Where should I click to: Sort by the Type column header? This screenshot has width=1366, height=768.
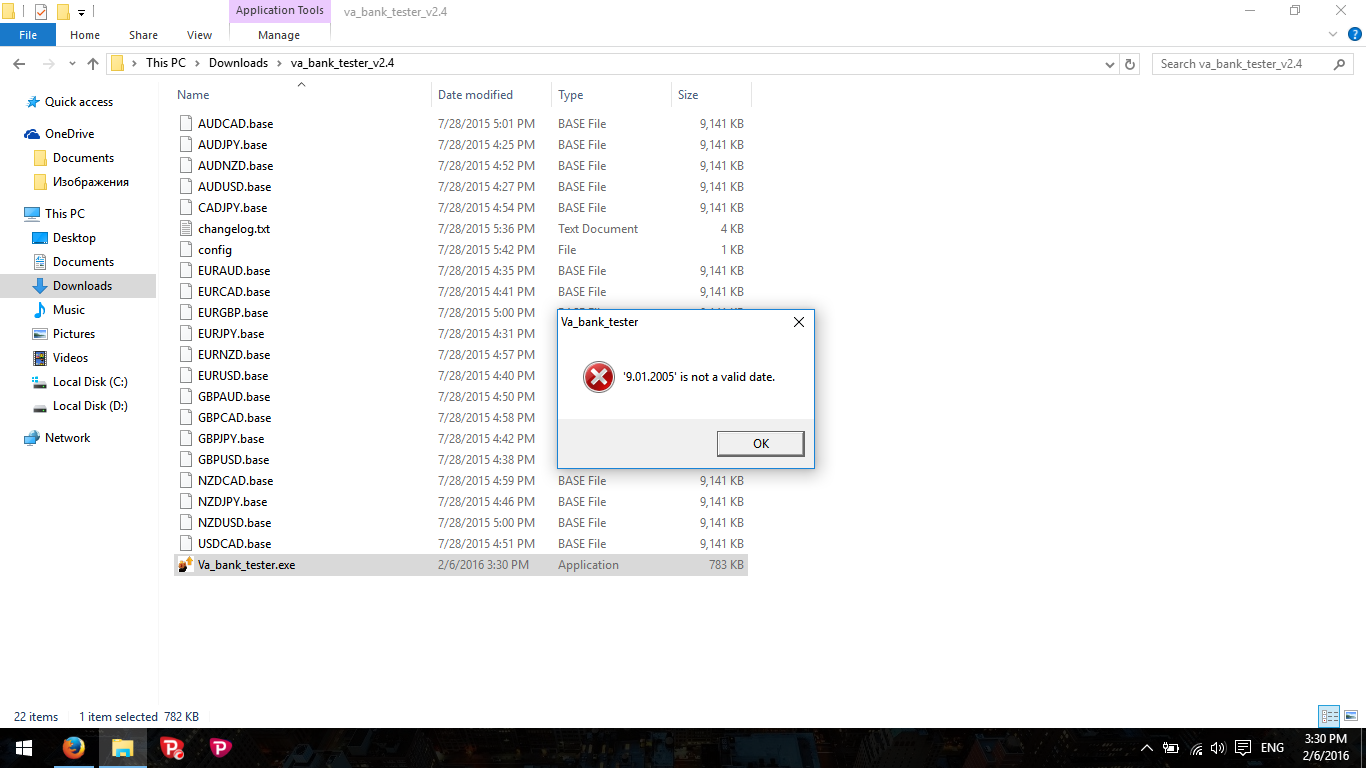click(x=570, y=95)
